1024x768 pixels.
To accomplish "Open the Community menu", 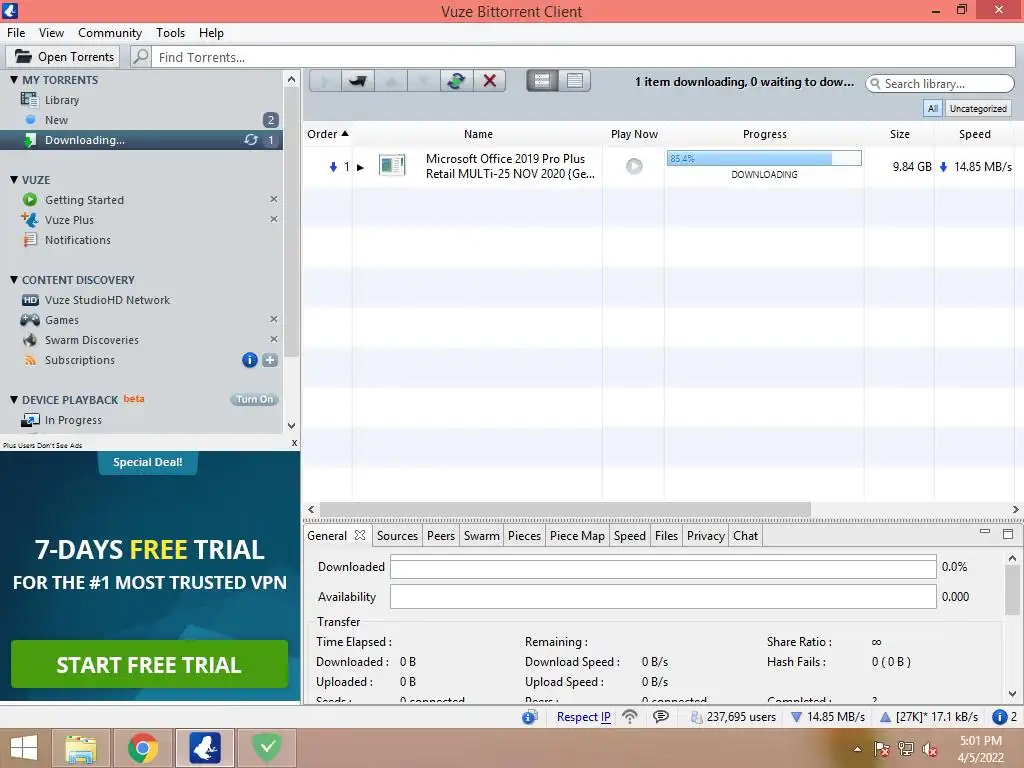I will click(x=110, y=33).
